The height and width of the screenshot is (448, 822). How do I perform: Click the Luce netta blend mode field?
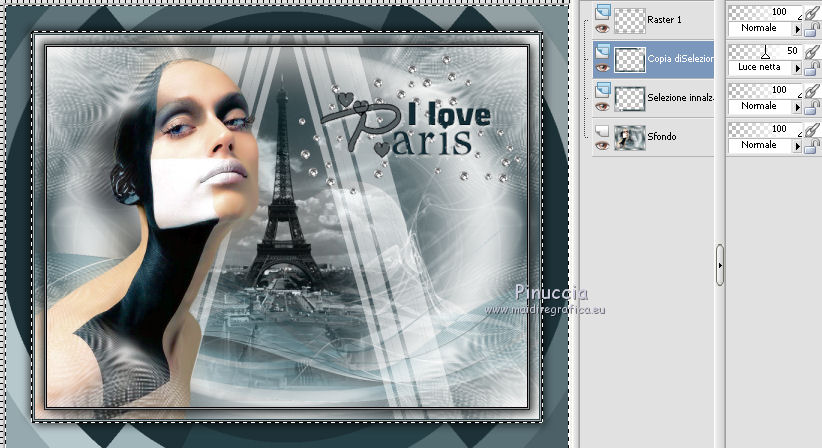[760, 68]
